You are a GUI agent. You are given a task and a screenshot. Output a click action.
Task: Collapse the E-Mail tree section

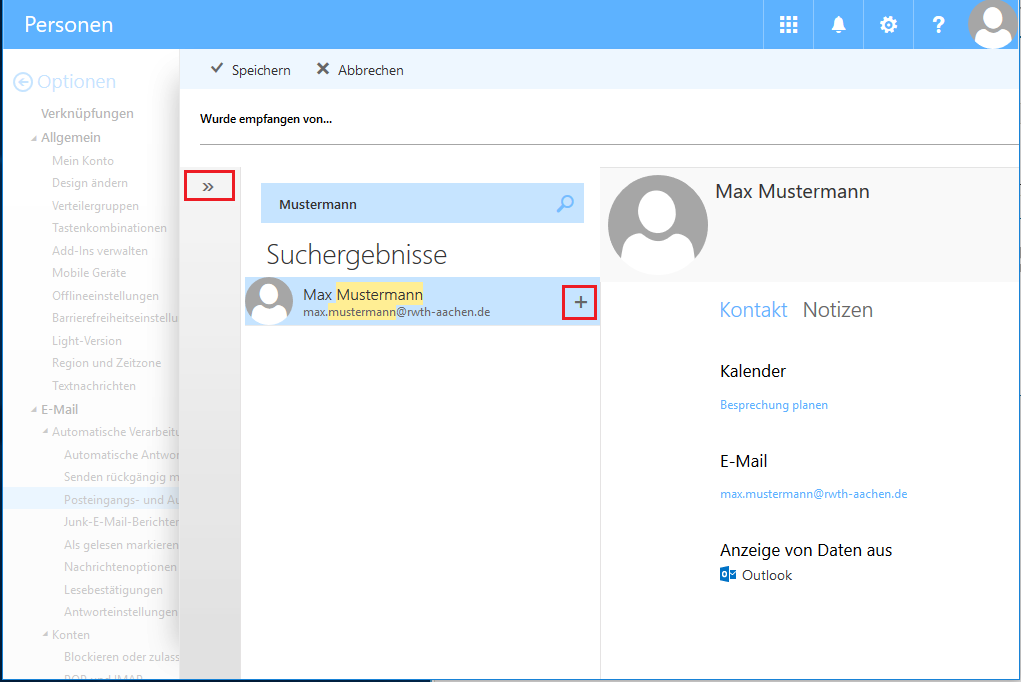34,408
